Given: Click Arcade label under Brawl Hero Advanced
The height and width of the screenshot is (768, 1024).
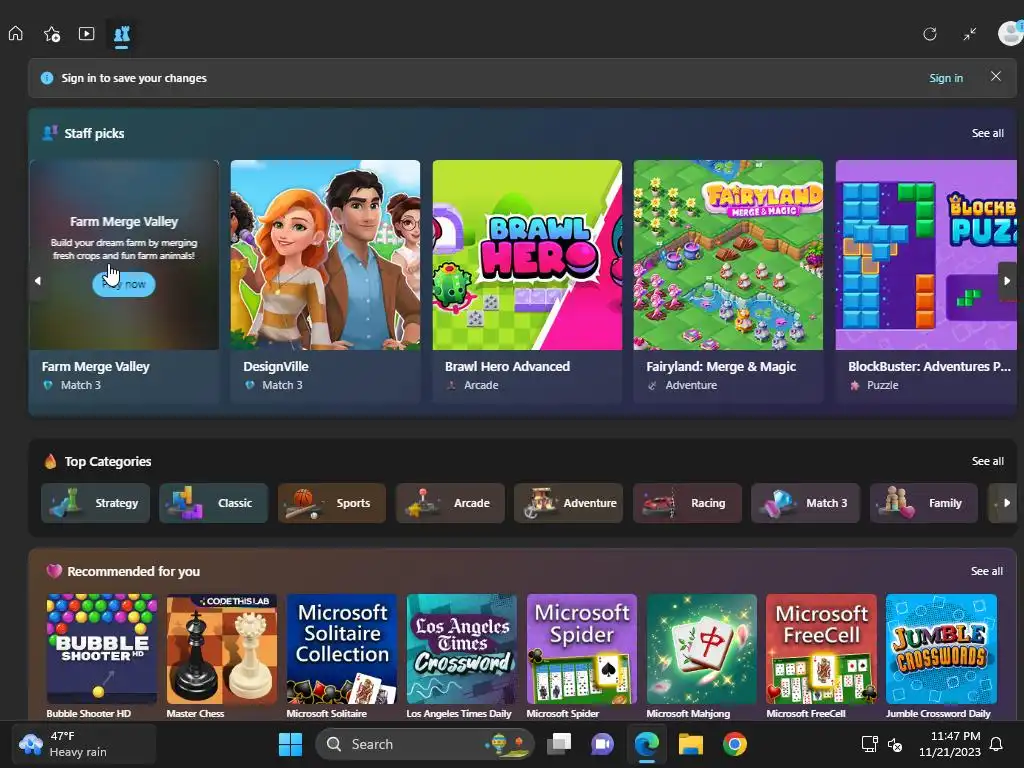Looking at the screenshot, I should (x=481, y=385).
